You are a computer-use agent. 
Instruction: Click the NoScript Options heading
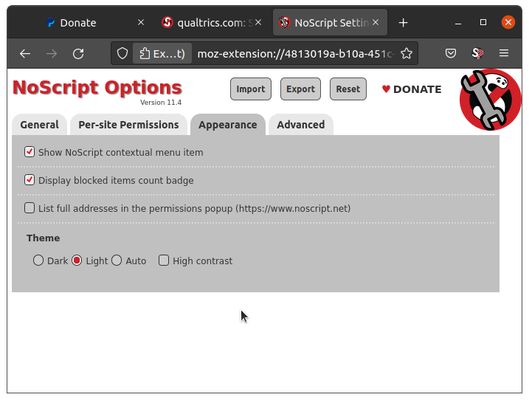coord(97,88)
